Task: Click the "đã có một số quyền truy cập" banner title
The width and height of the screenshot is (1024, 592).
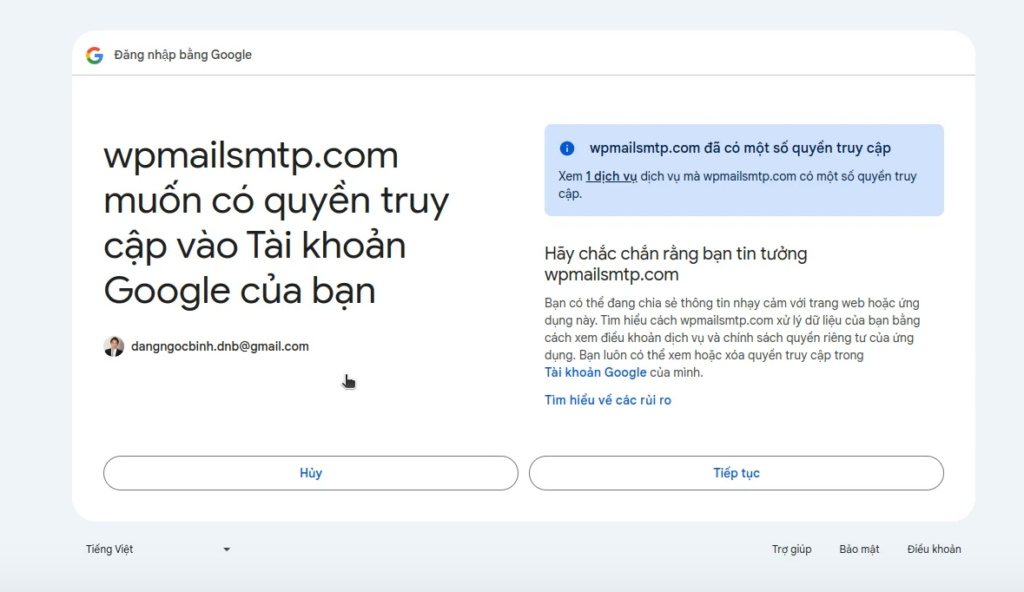Action: tap(740, 149)
